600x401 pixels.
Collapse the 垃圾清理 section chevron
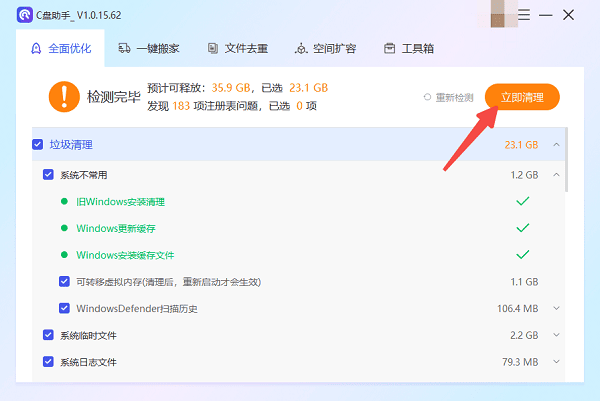tap(556, 145)
